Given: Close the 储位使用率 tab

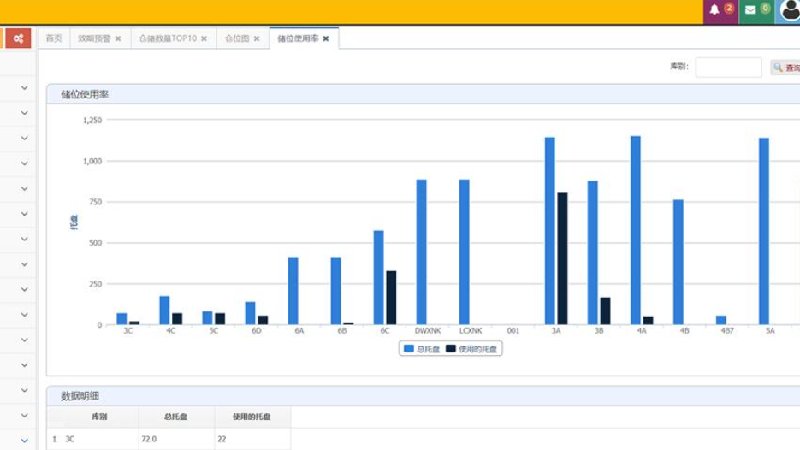Looking at the screenshot, I should (x=326, y=39).
